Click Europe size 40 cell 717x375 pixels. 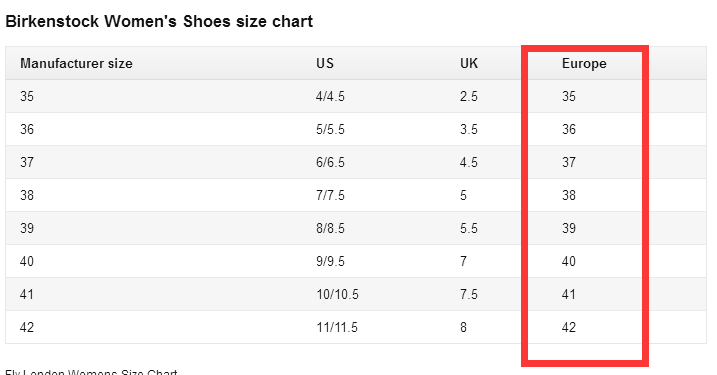[568, 261]
